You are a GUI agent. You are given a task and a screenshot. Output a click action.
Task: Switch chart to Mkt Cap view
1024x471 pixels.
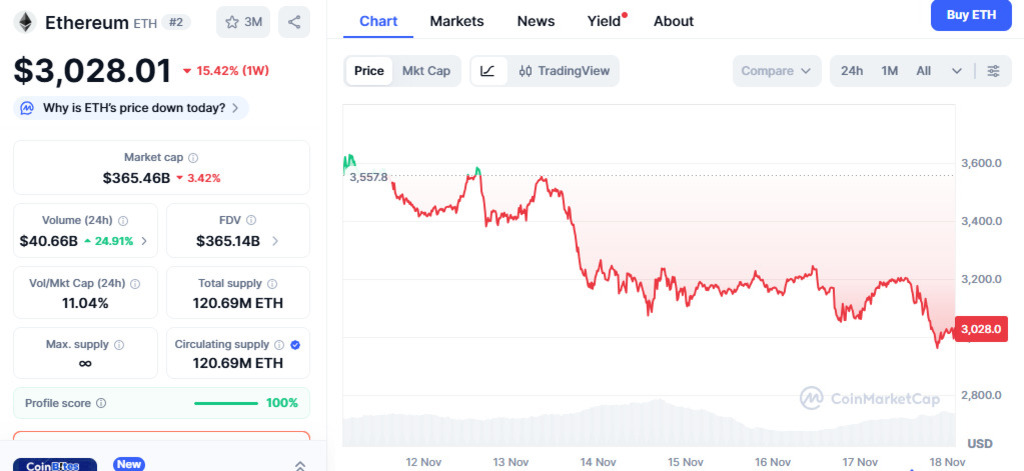(426, 71)
